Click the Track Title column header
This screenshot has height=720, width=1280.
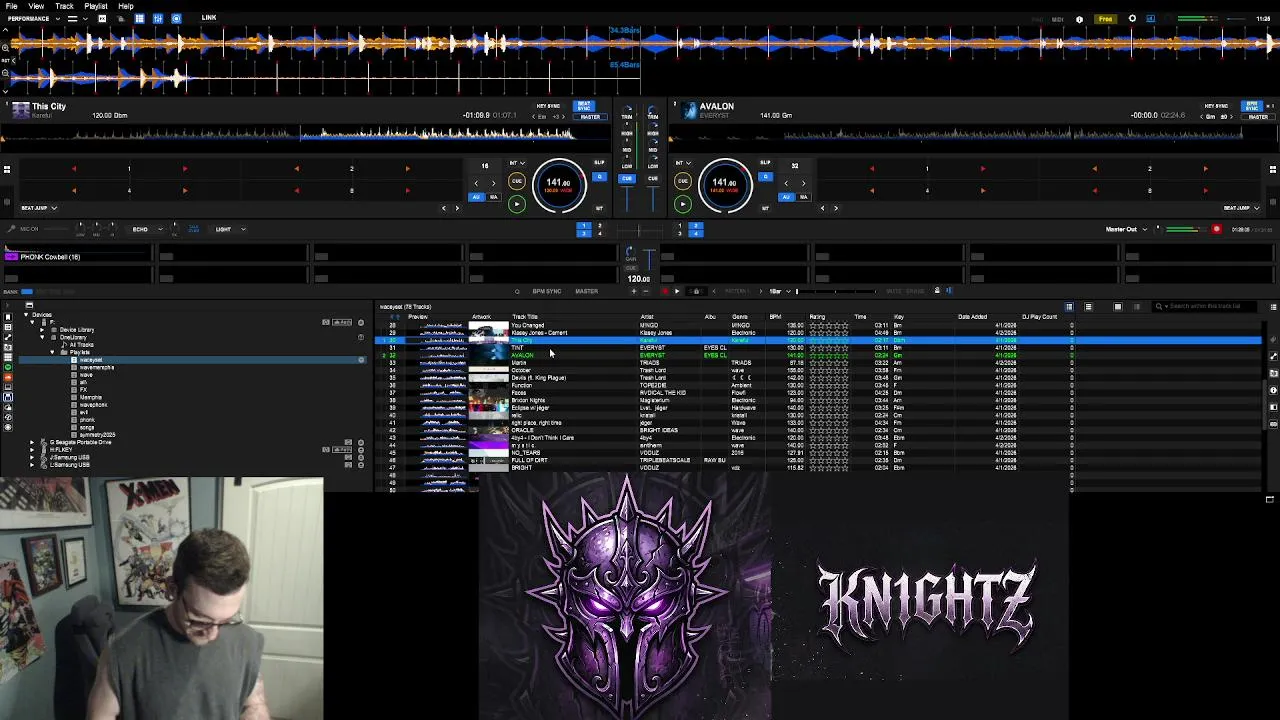pos(525,317)
